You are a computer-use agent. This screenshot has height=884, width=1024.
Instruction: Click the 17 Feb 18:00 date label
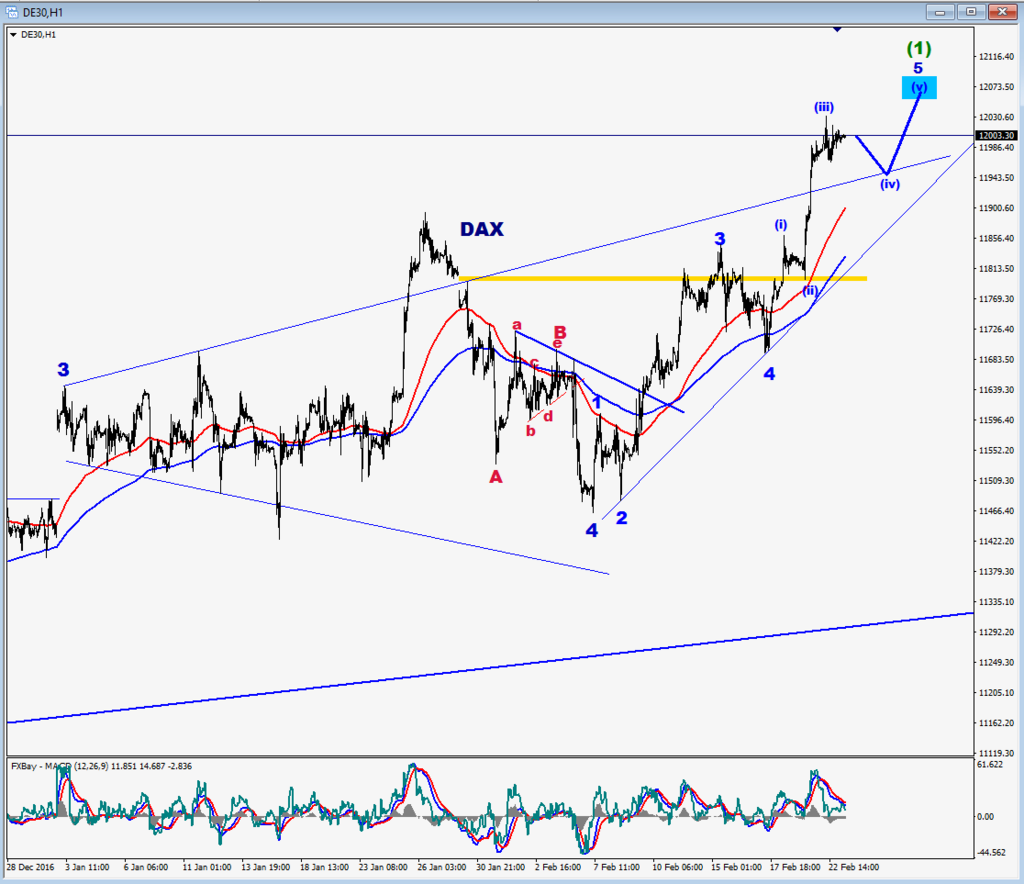[795, 867]
